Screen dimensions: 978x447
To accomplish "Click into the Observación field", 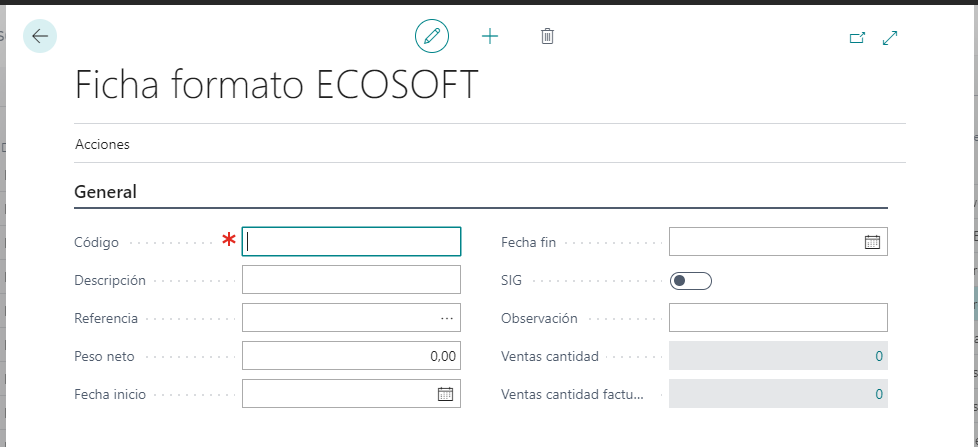I will [x=778, y=318].
